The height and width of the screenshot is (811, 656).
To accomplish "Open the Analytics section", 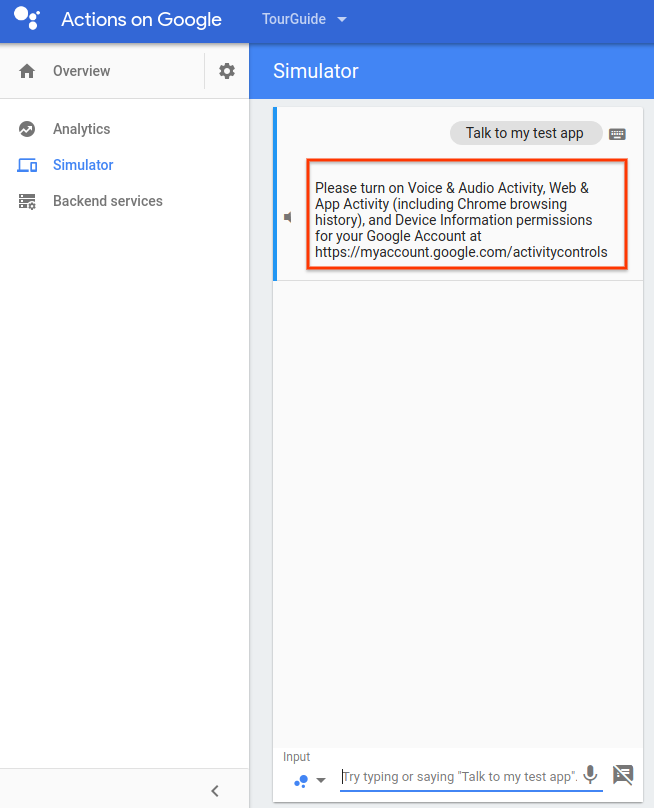I will [x=81, y=129].
